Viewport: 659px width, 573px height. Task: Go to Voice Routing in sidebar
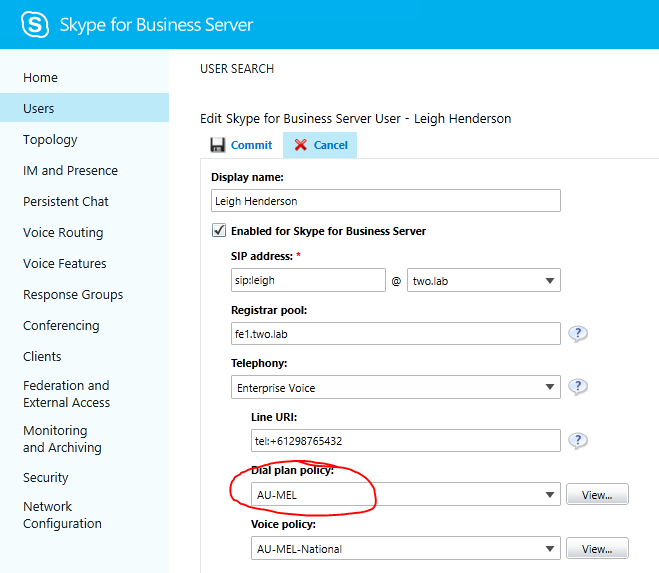63,232
